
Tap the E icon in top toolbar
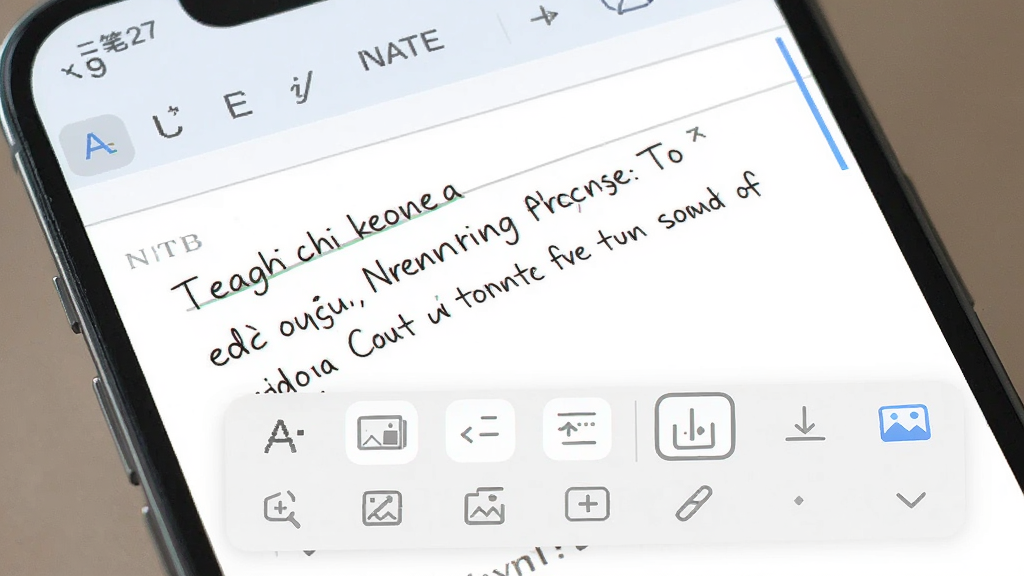pyautogui.click(x=237, y=104)
